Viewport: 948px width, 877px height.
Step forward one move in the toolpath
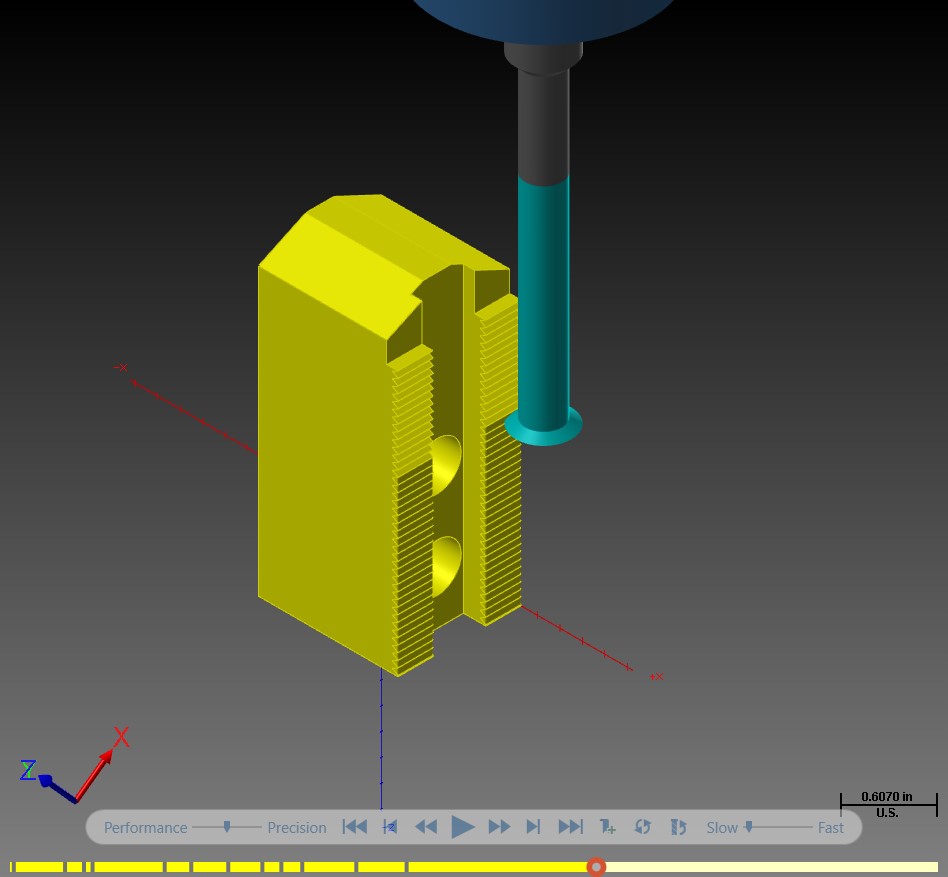coord(533,827)
